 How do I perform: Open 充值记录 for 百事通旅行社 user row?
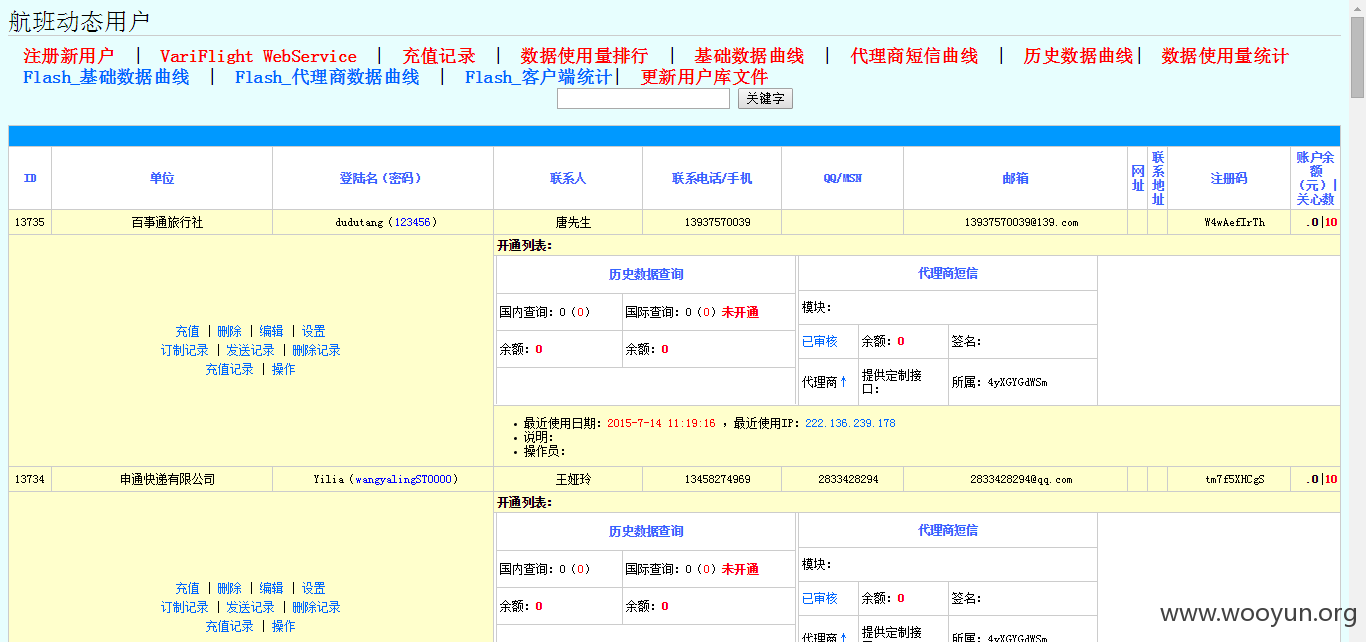point(229,369)
